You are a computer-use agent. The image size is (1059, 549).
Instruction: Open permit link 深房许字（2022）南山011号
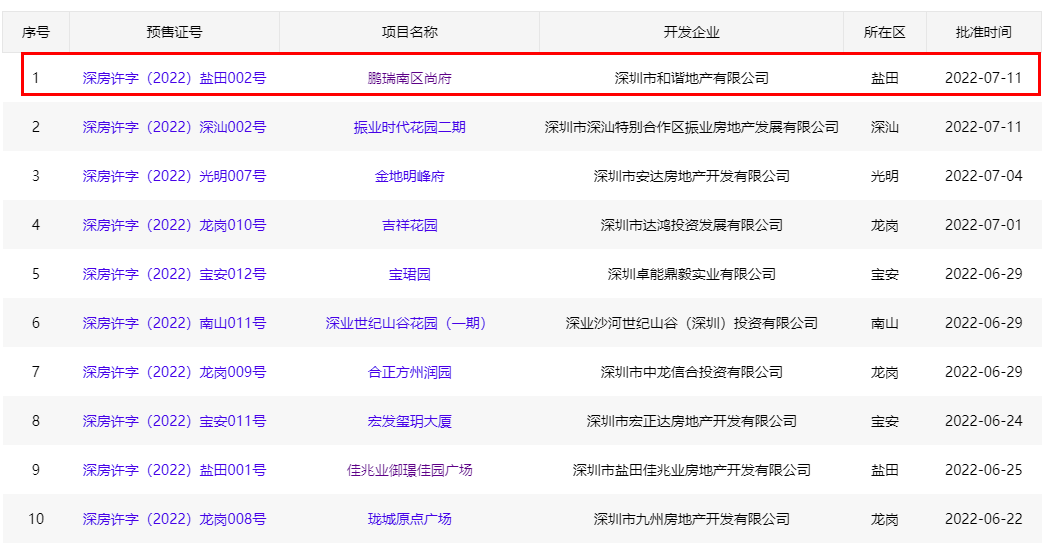[x=174, y=323]
